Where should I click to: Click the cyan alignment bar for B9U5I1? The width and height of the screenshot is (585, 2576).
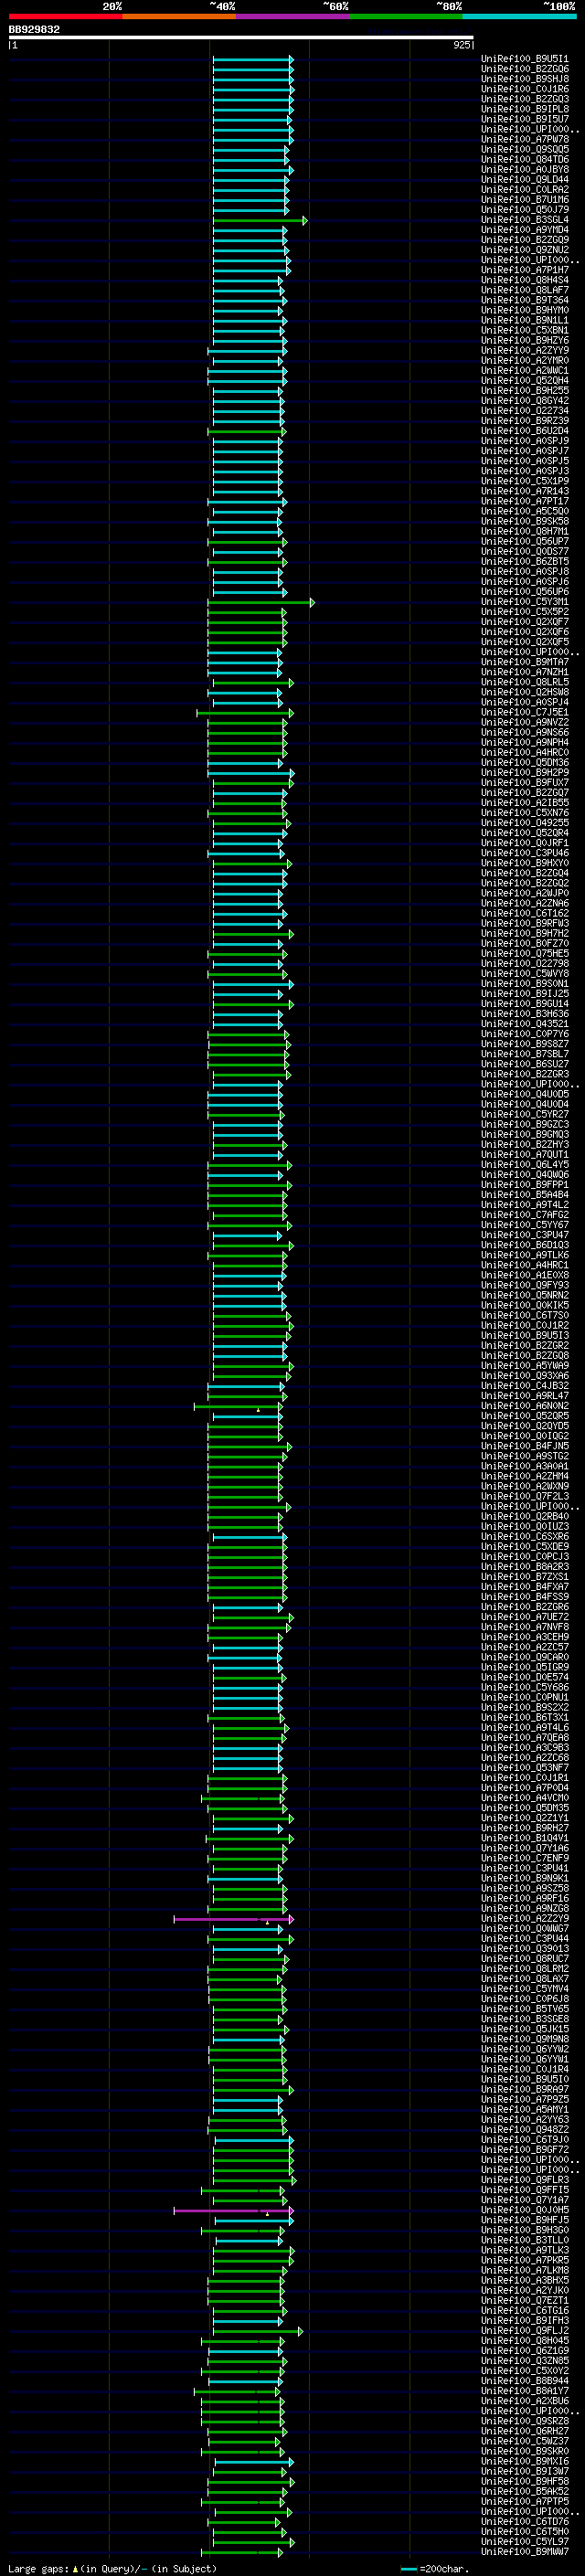coord(253,59)
